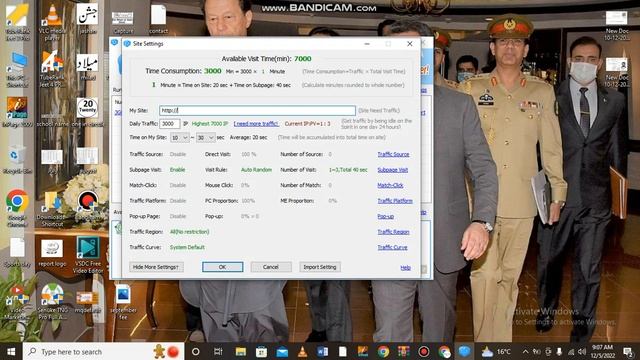
Task: Open the weather widget showing 16°C
Action: pos(496,351)
